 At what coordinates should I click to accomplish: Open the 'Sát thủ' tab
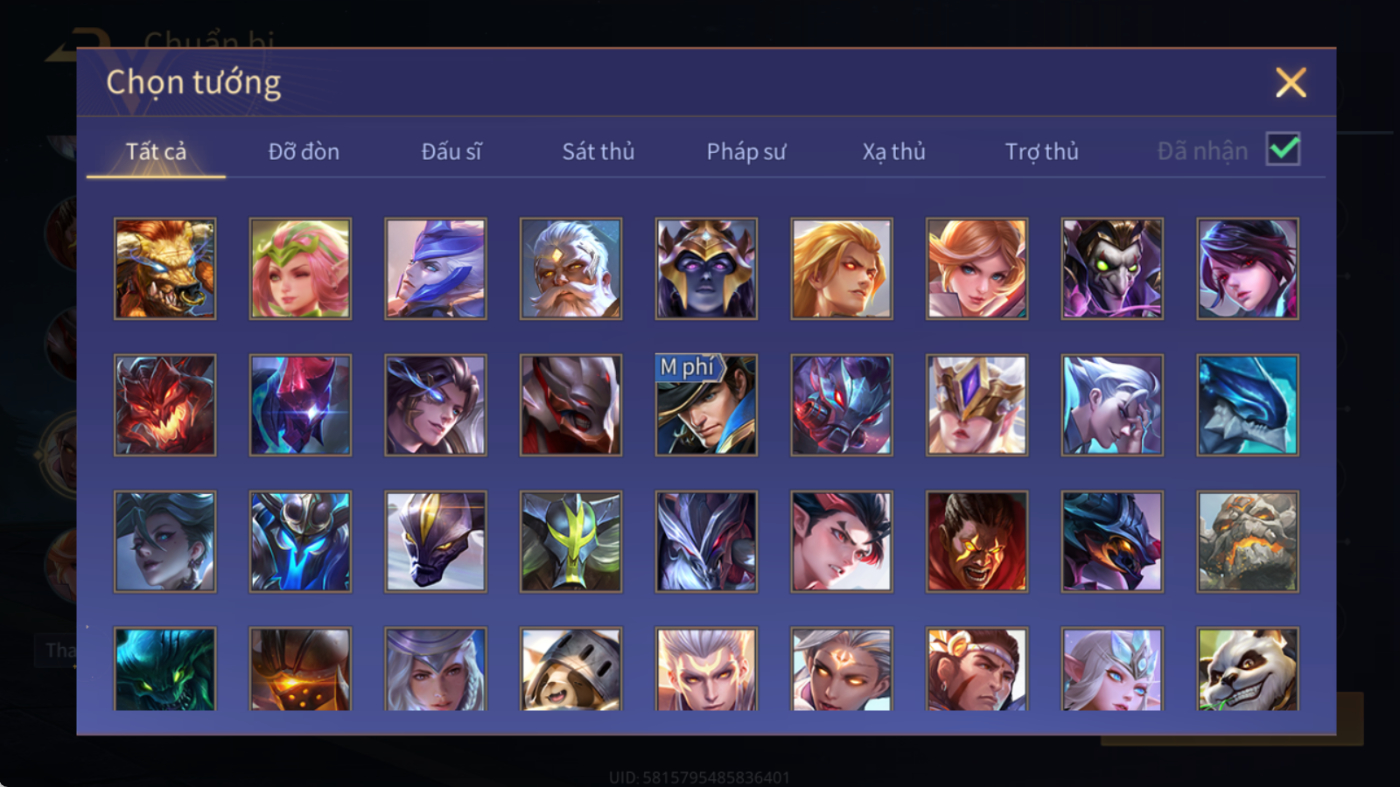598,152
